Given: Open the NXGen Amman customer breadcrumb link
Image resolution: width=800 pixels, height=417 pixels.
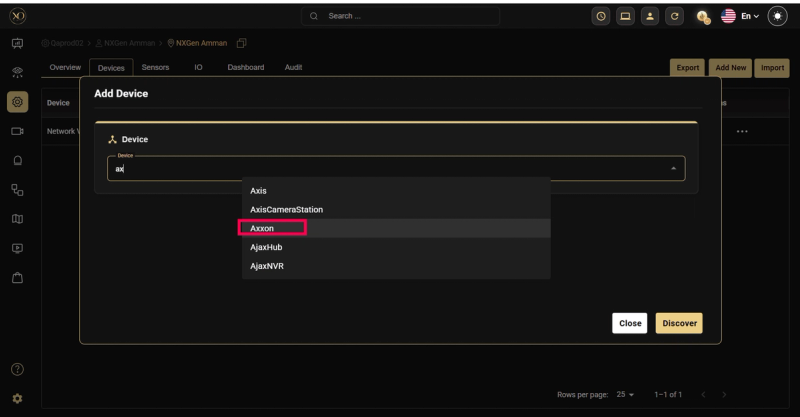Looking at the screenshot, I should pos(125,43).
